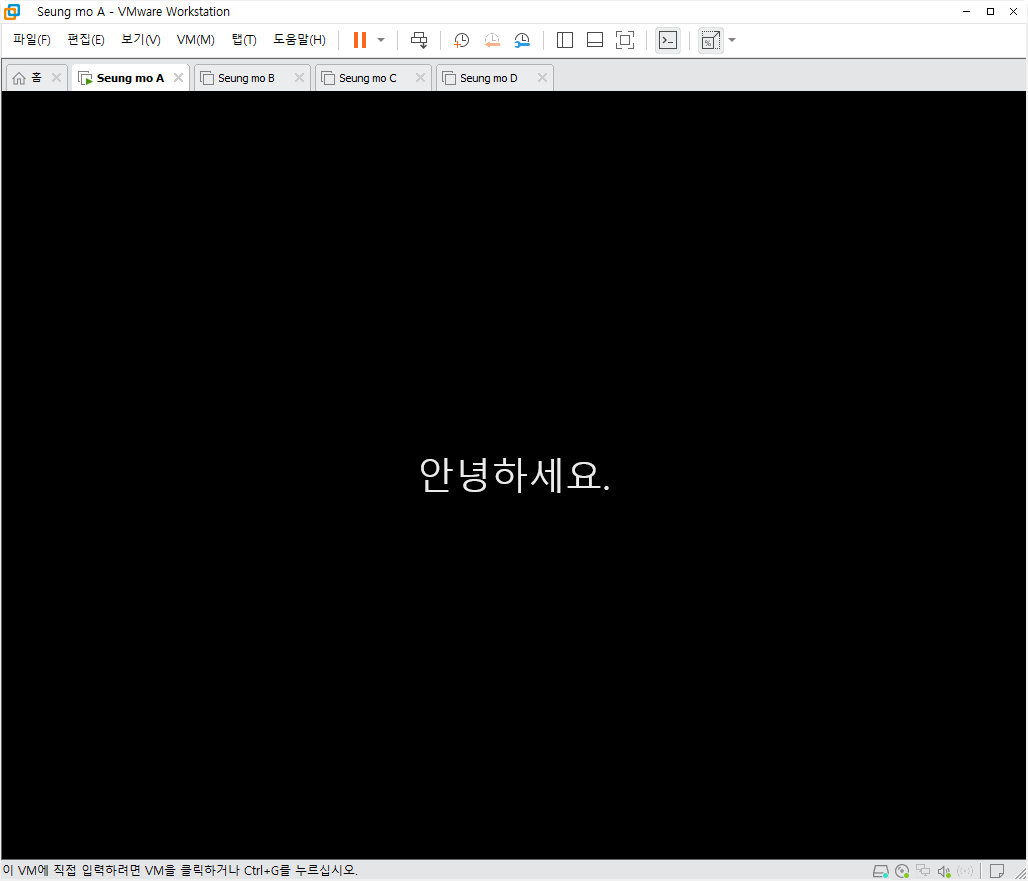Image resolution: width=1028 pixels, height=881 pixels.
Task: Open the 탭(T) menu
Action: click(x=244, y=39)
